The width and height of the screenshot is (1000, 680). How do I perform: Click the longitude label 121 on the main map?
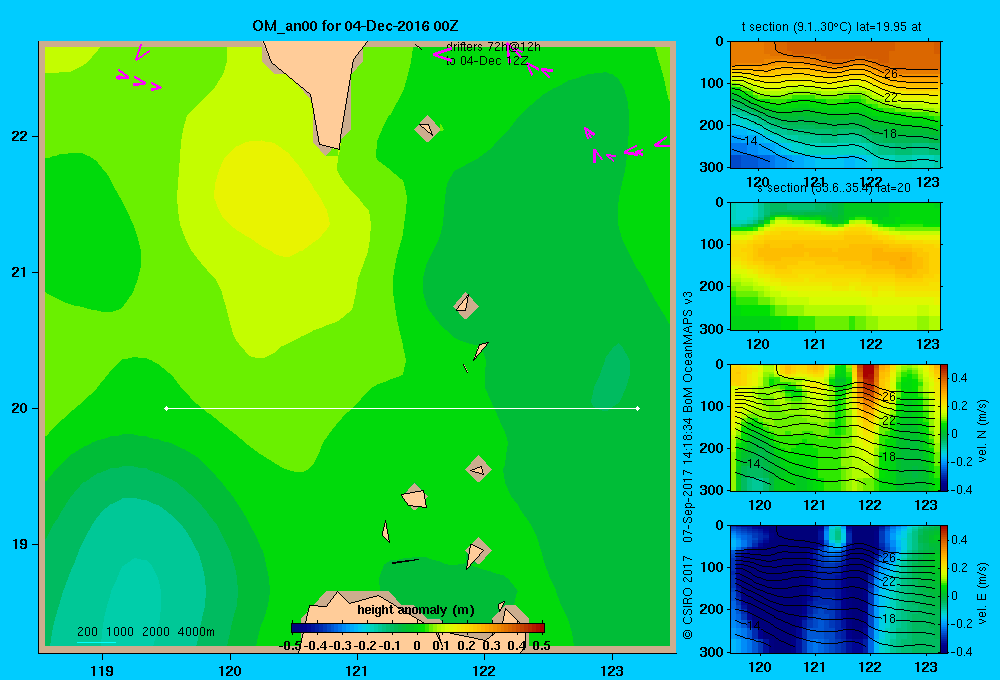(357, 670)
